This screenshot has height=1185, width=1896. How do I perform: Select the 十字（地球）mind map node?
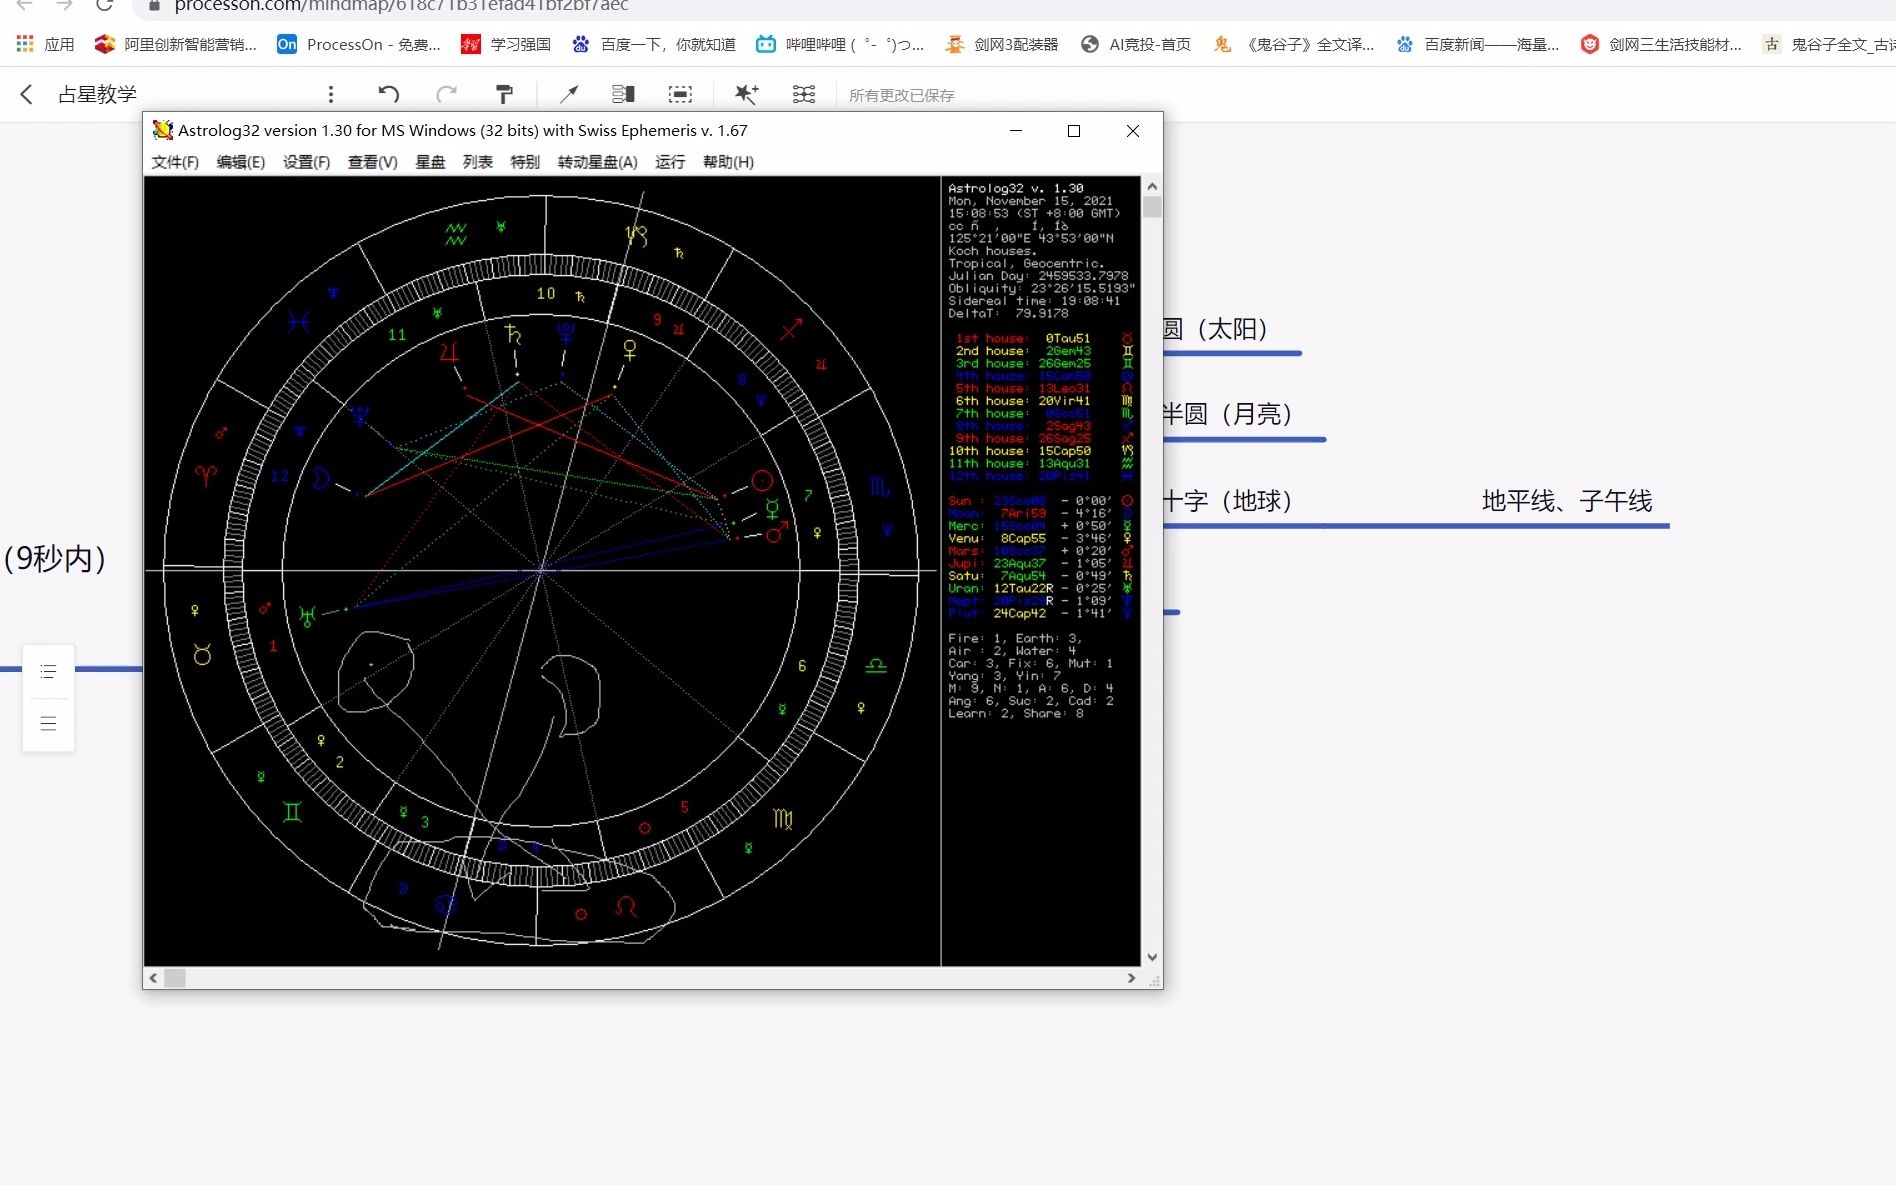(x=1228, y=501)
